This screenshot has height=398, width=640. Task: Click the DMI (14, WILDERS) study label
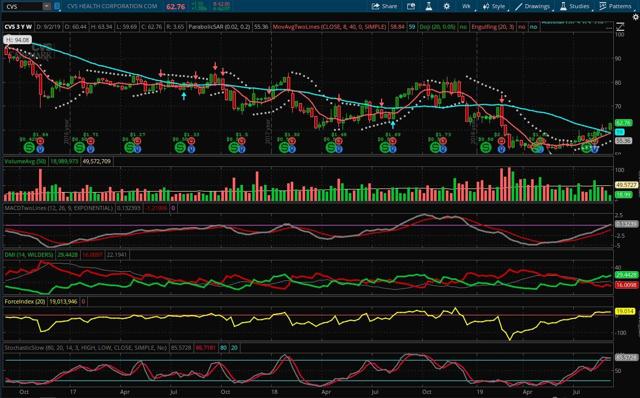tap(29, 255)
